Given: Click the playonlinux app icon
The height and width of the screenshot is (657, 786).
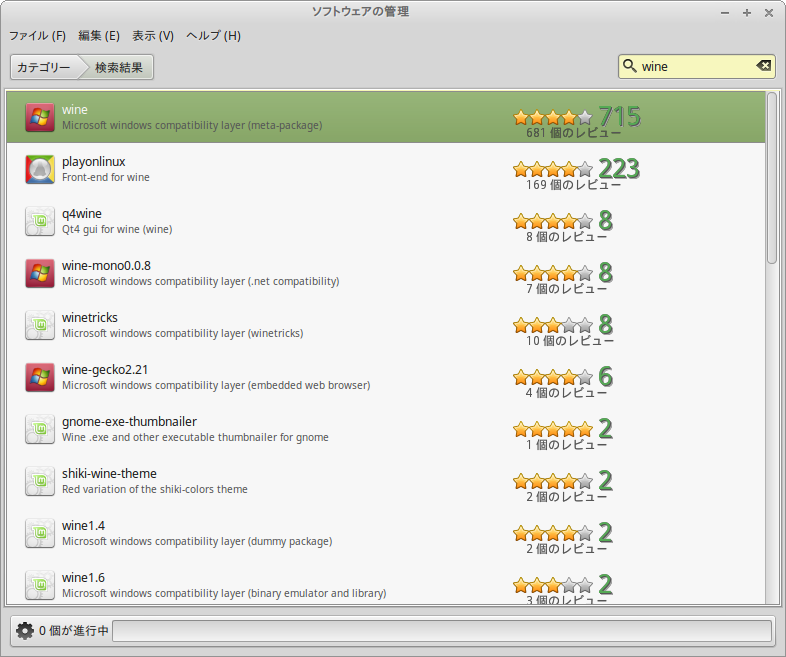Looking at the screenshot, I should 40,169.
